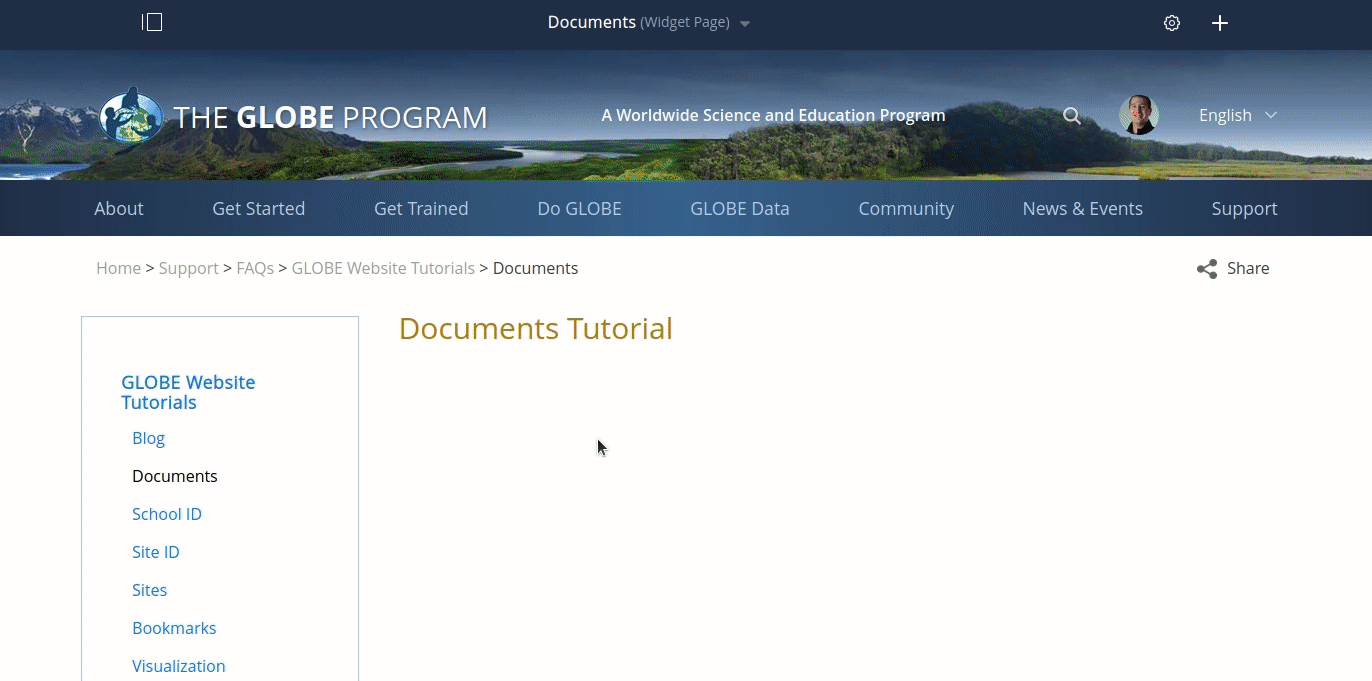1372x681 pixels.
Task: Open the Get Trained menu
Action: 421,209
